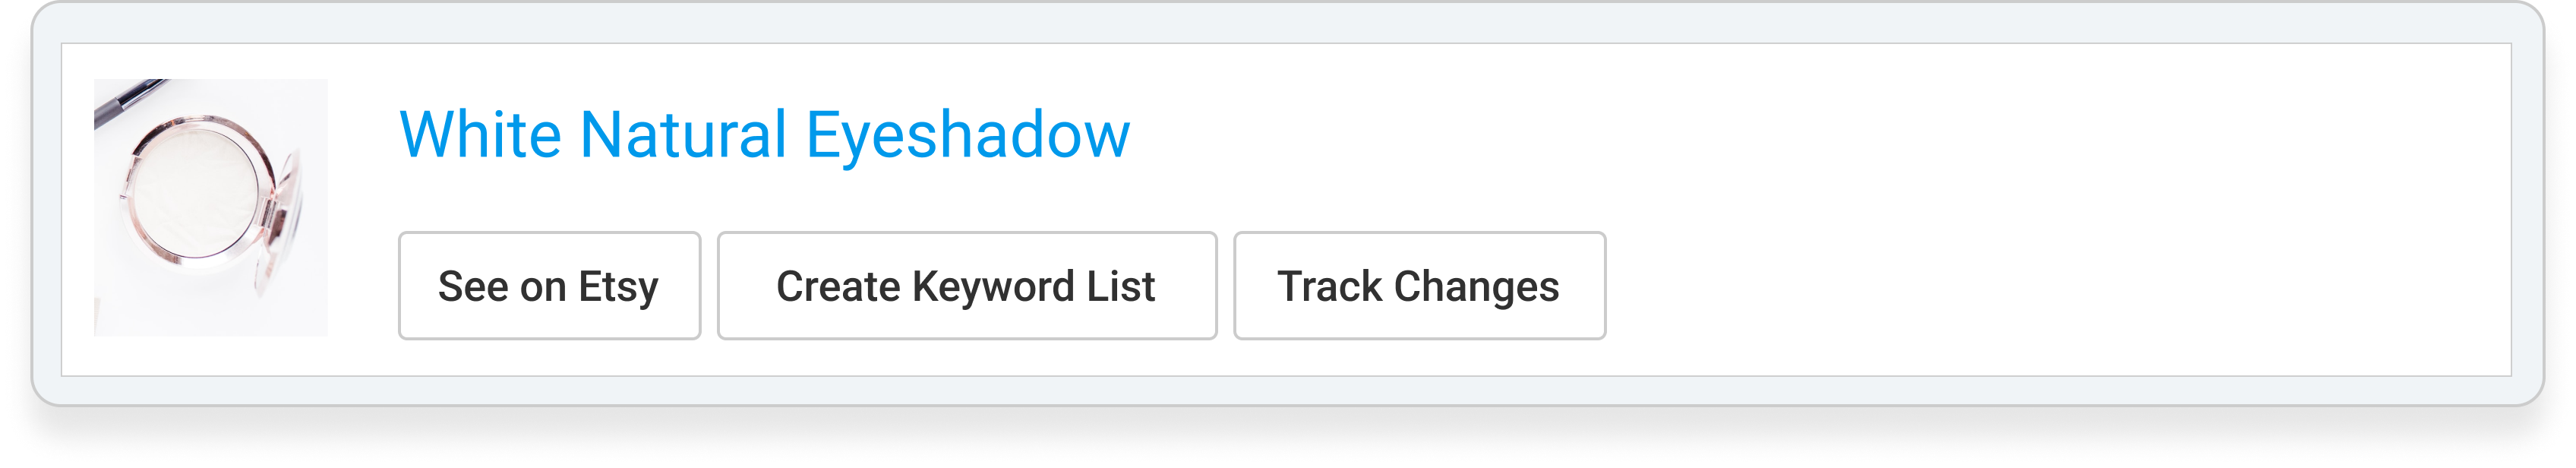Choose See on Etsy beside the thumbnail
Viewport: 2576px width, 468px height.
click(x=549, y=286)
